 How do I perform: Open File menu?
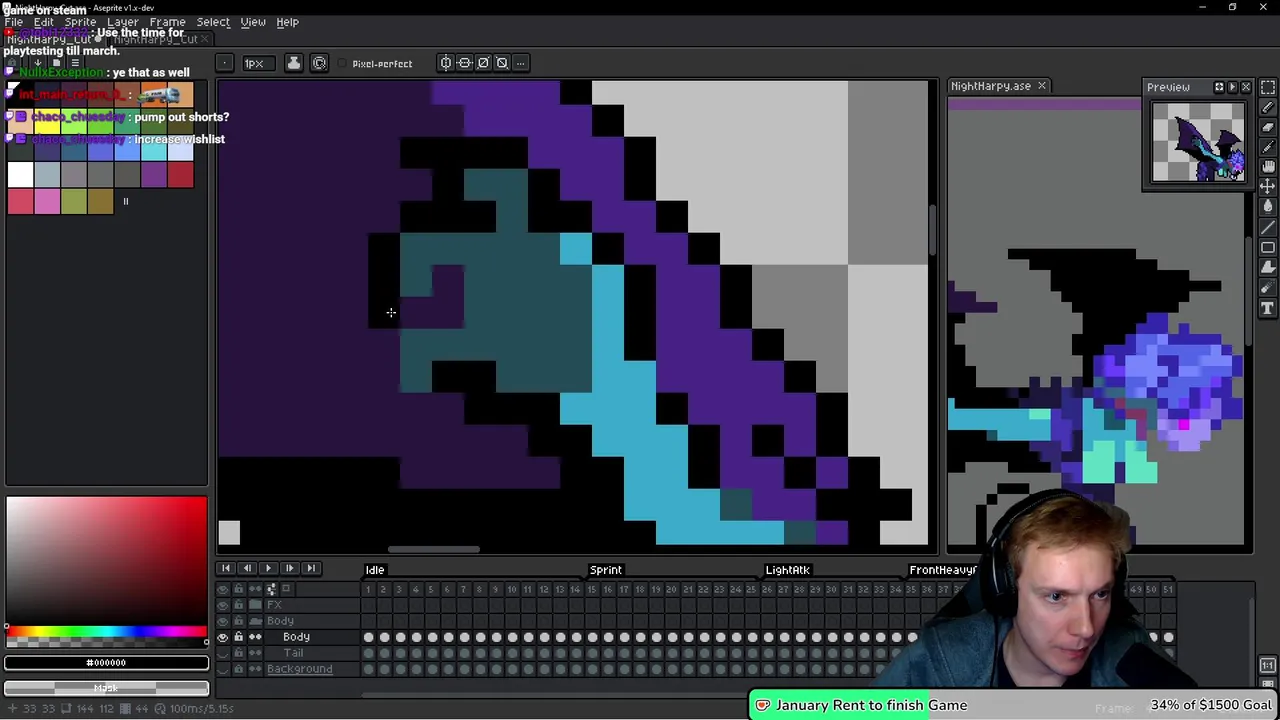(x=14, y=22)
